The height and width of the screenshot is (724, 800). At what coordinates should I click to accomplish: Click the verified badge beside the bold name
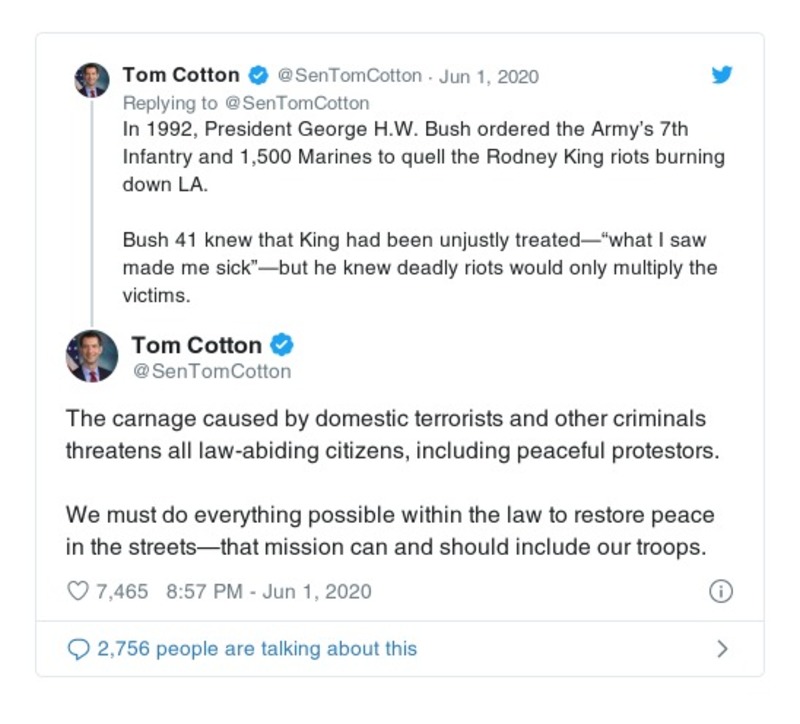tap(282, 345)
